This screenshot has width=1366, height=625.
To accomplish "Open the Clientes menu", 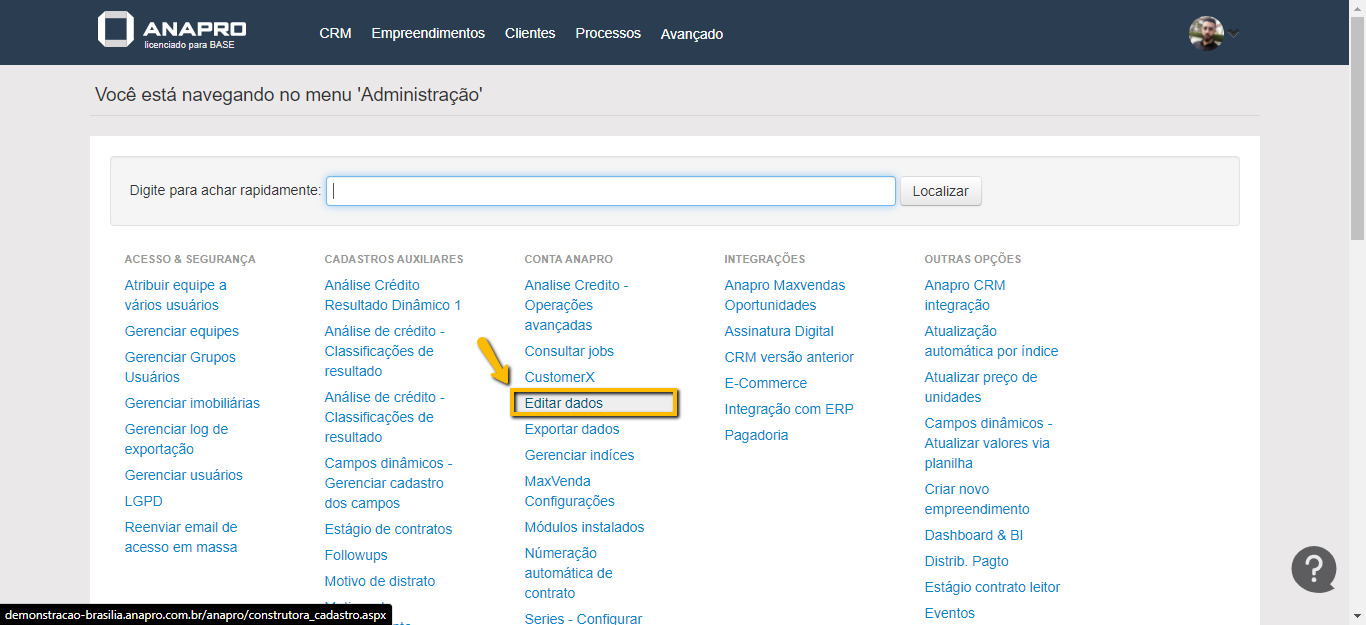I will (530, 33).
